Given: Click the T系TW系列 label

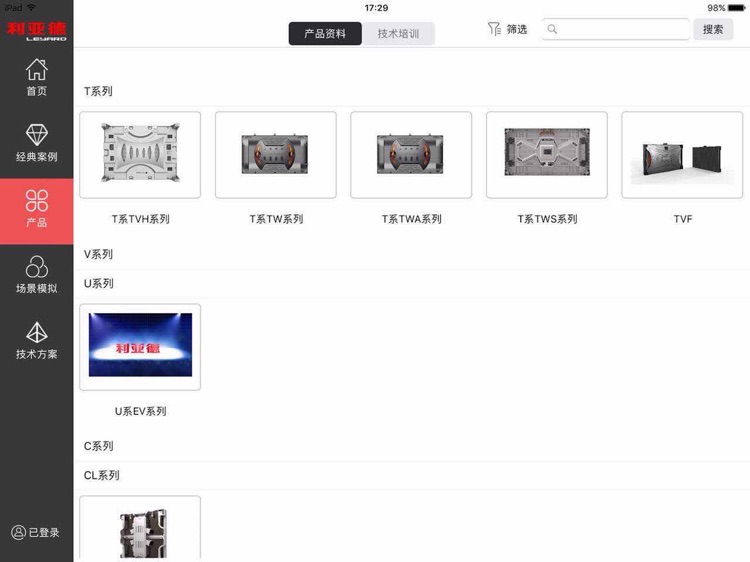Looking at the screenshot, I should coord(276,219).
